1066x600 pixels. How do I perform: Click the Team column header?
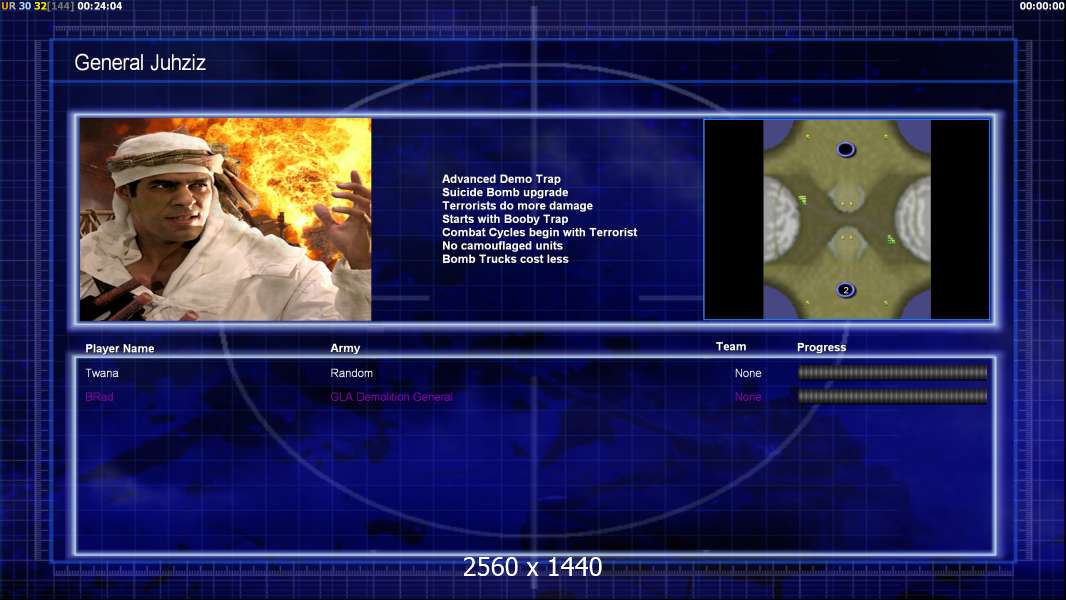point(731,347)
